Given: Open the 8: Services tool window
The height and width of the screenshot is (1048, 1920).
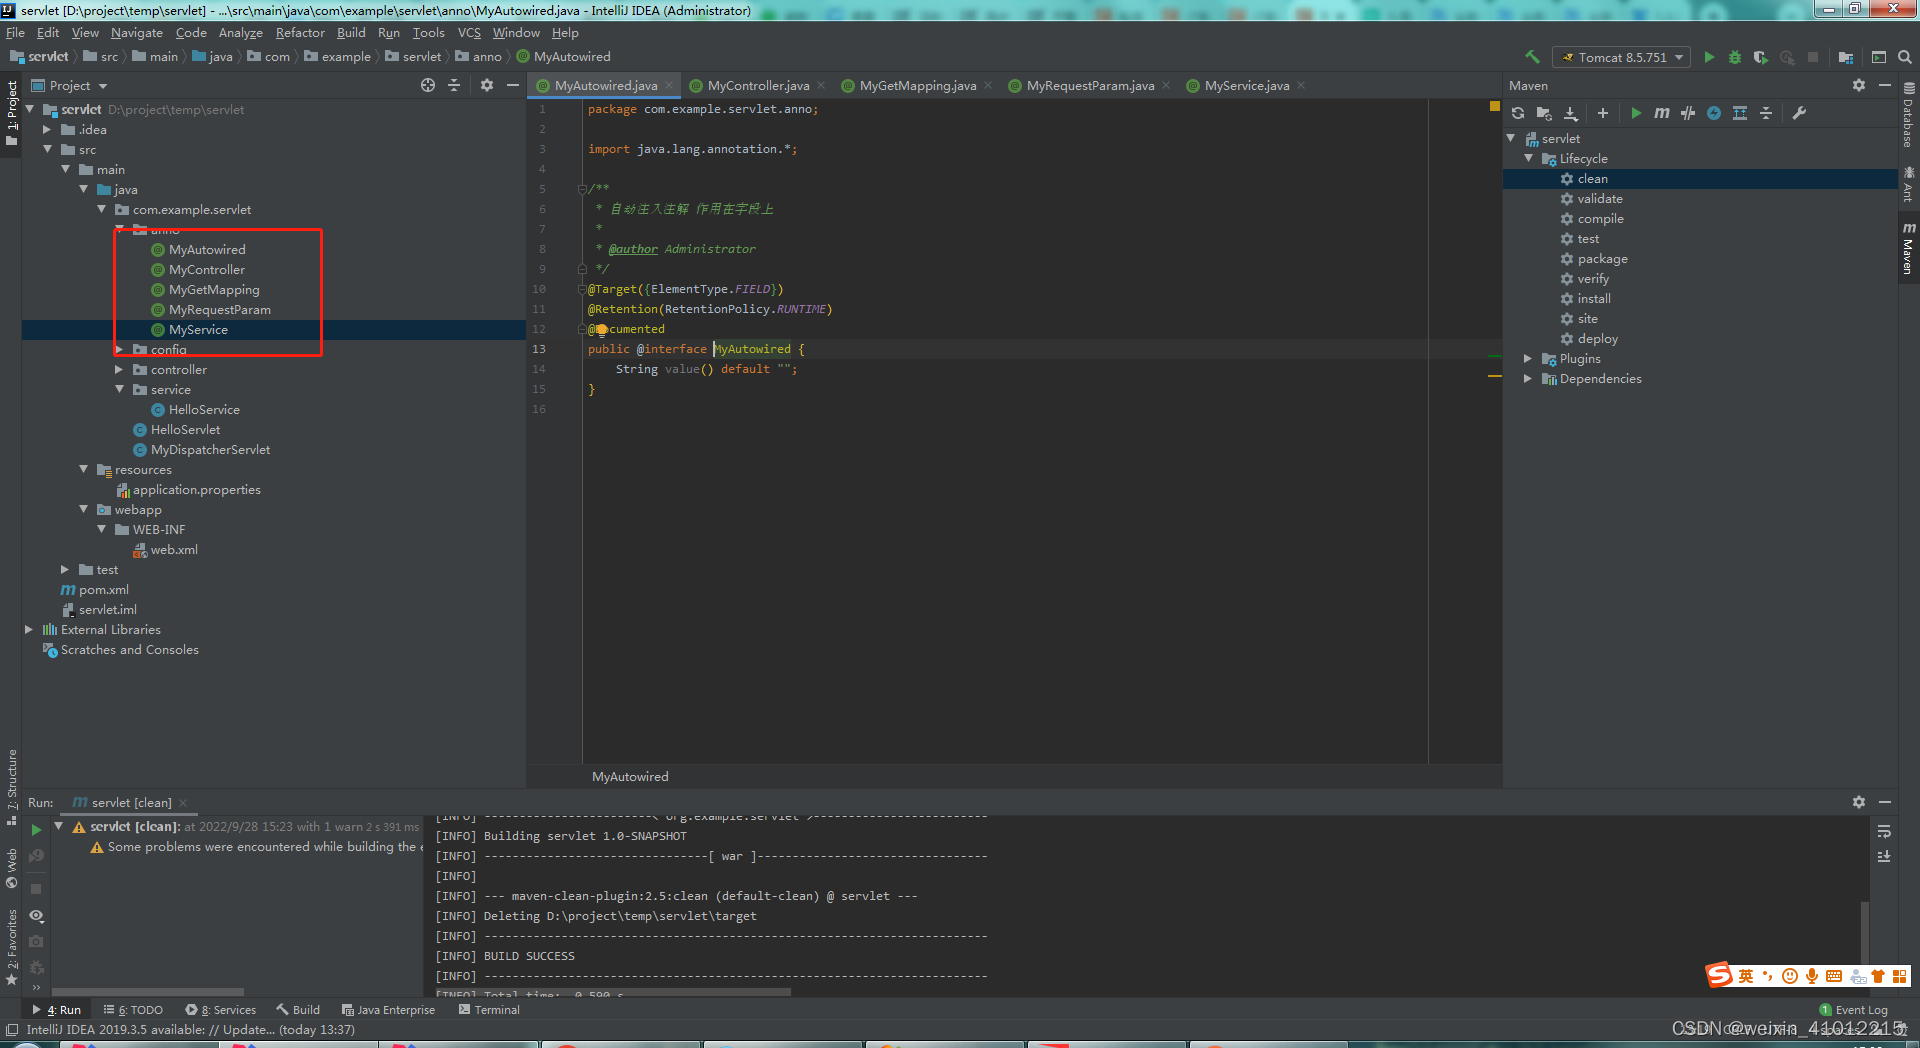Looking at the screenshot, I should [221, 1009].
